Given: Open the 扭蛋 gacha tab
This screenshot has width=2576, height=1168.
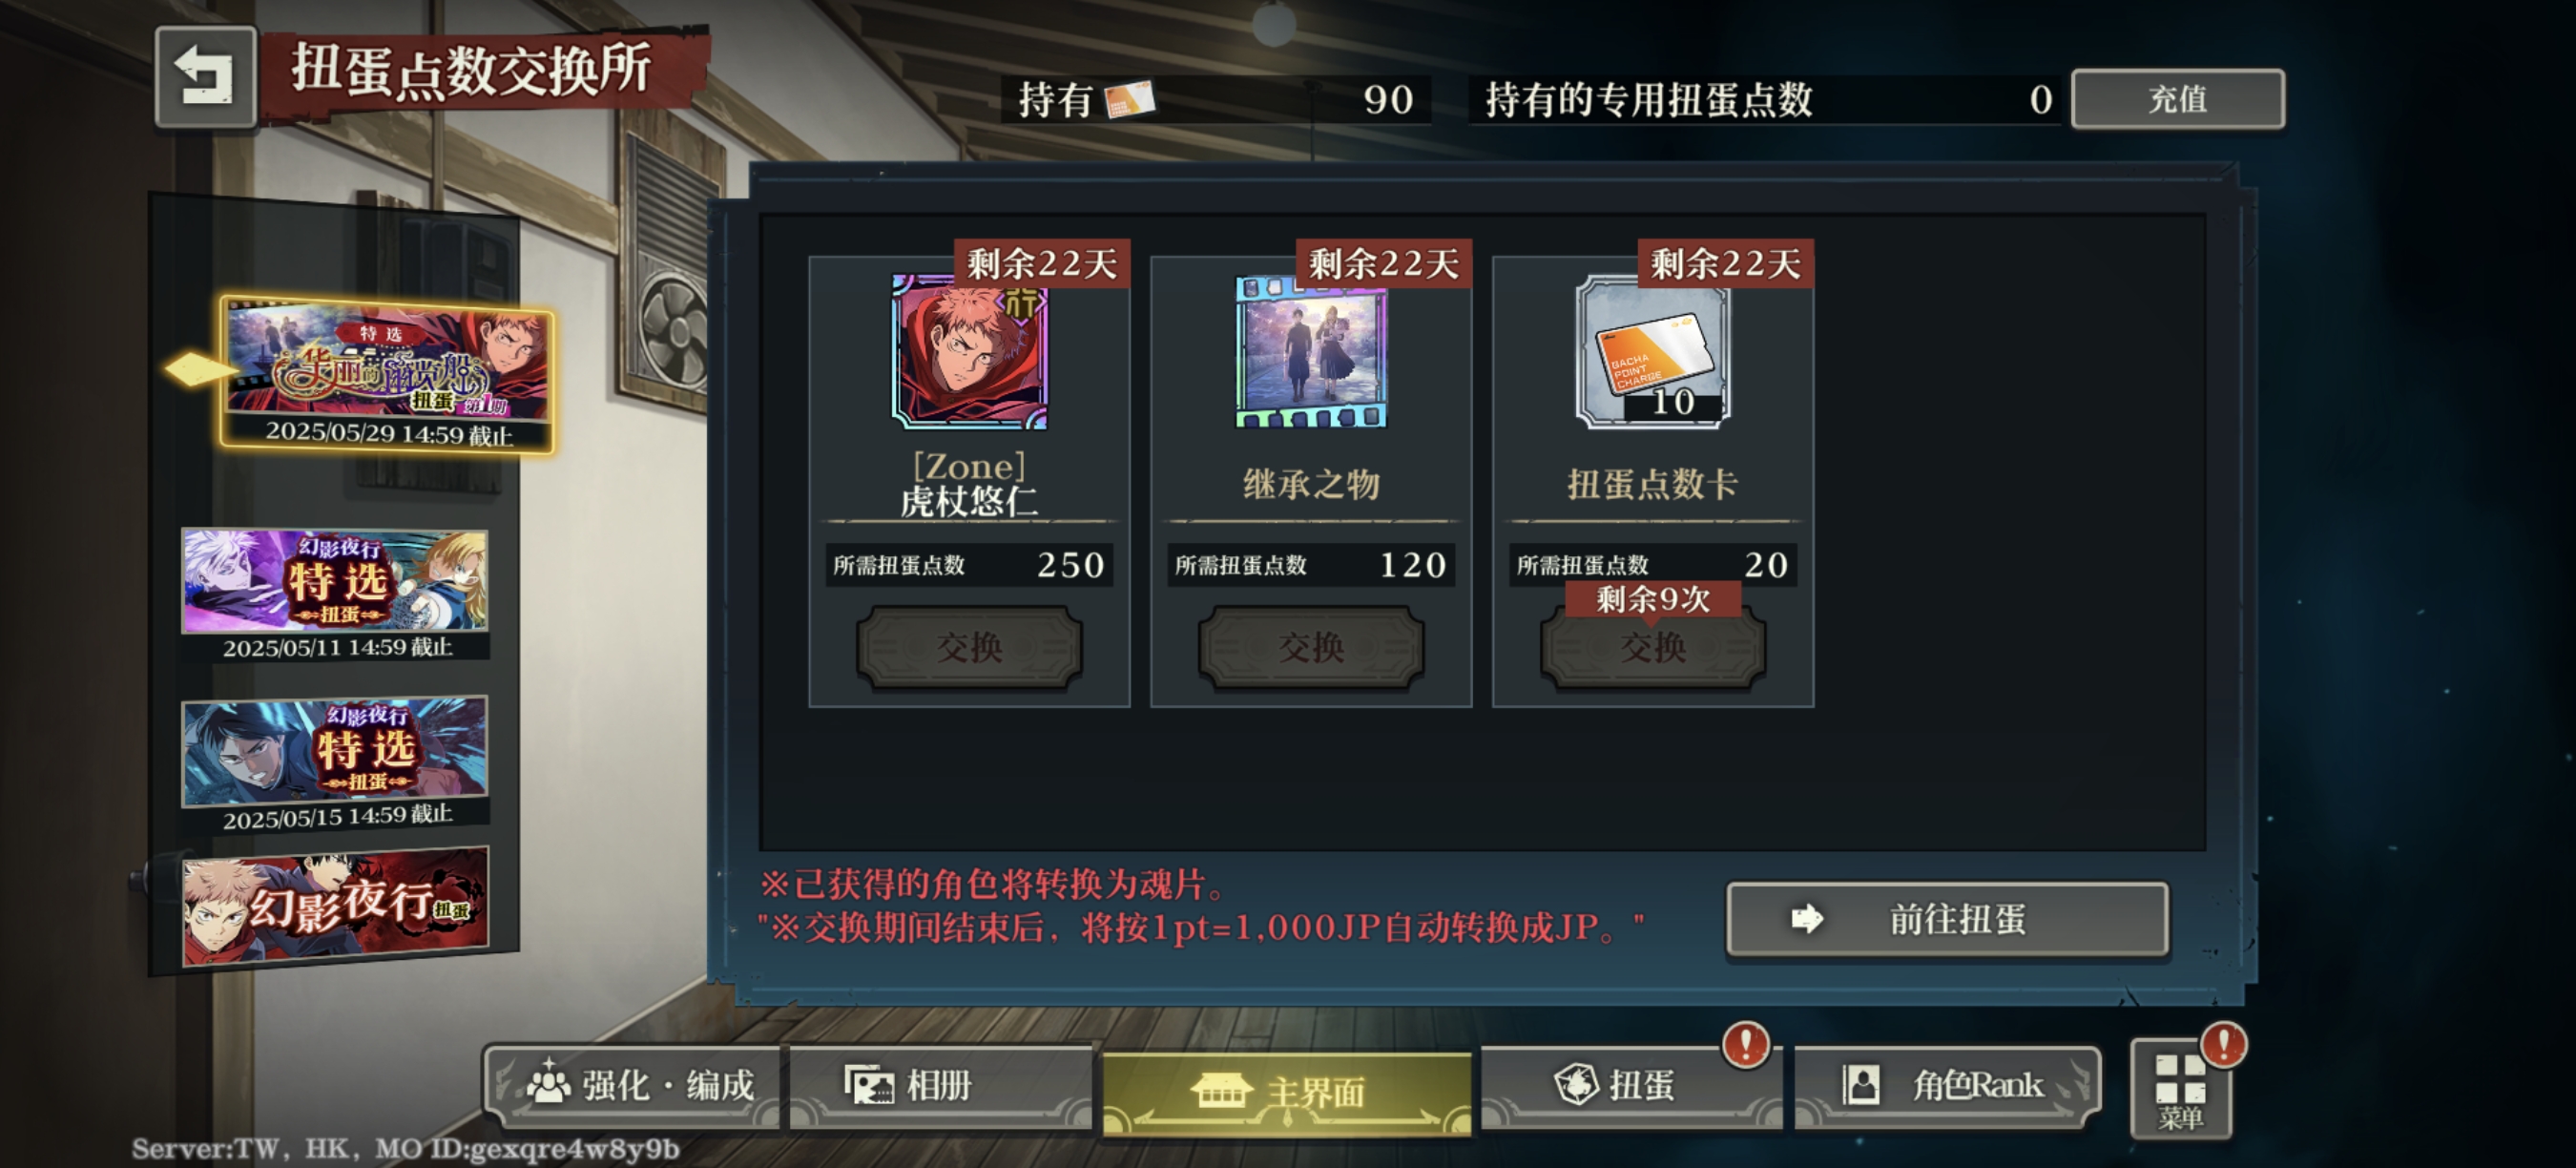Looking at the screenshot, I should [x=1631, y=1086].
